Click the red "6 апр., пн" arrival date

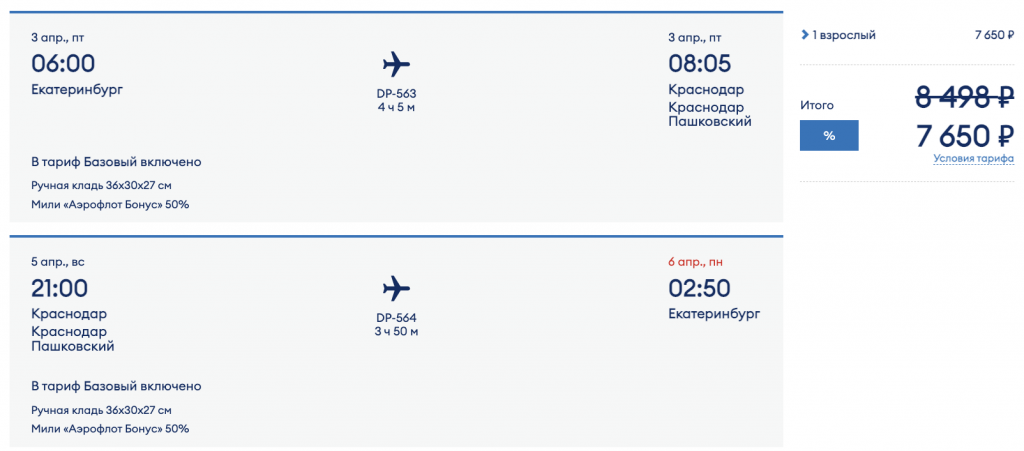click(x=695, y=262)
